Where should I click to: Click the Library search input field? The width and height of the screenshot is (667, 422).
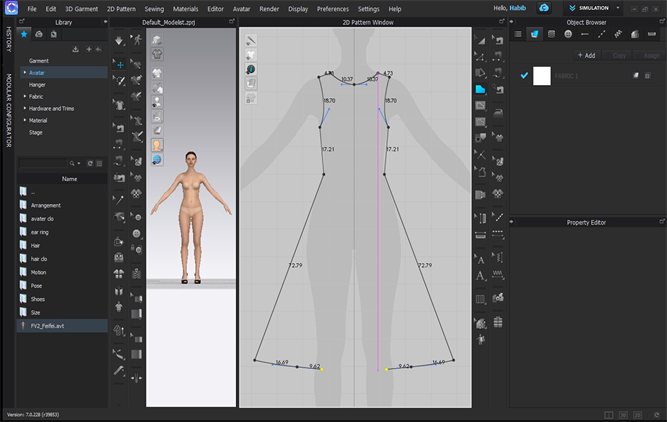click(43, 163)
